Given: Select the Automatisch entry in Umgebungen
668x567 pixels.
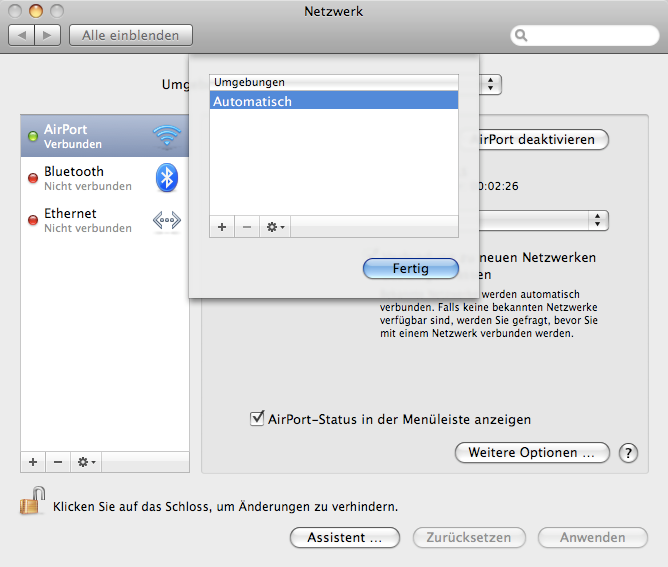Looking at the screenshot, I should [334, 101].
